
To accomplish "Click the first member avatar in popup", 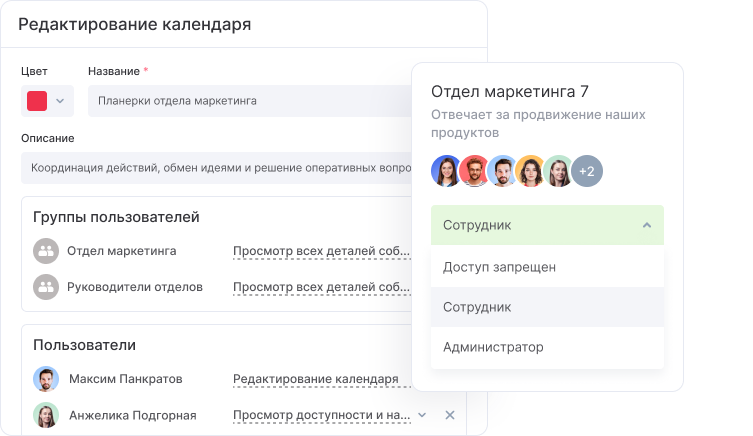I will tap(446, 171).
